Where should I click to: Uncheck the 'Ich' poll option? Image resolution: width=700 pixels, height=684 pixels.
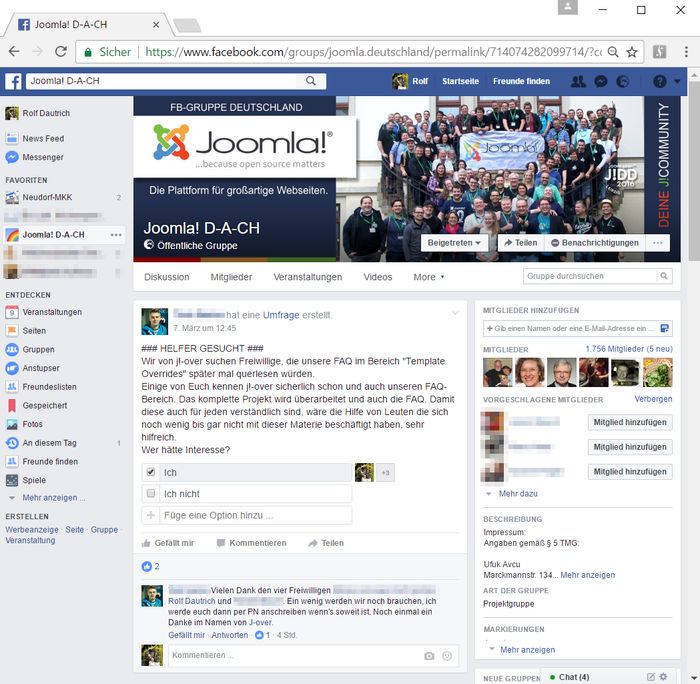(x=150, y=472)
